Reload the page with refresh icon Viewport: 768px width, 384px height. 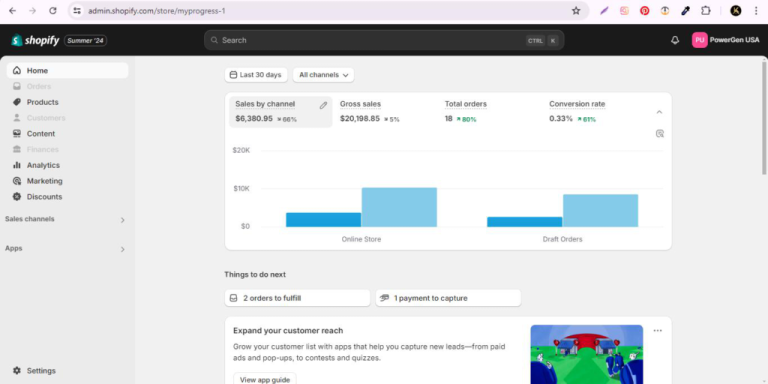[x=53, y=11]
